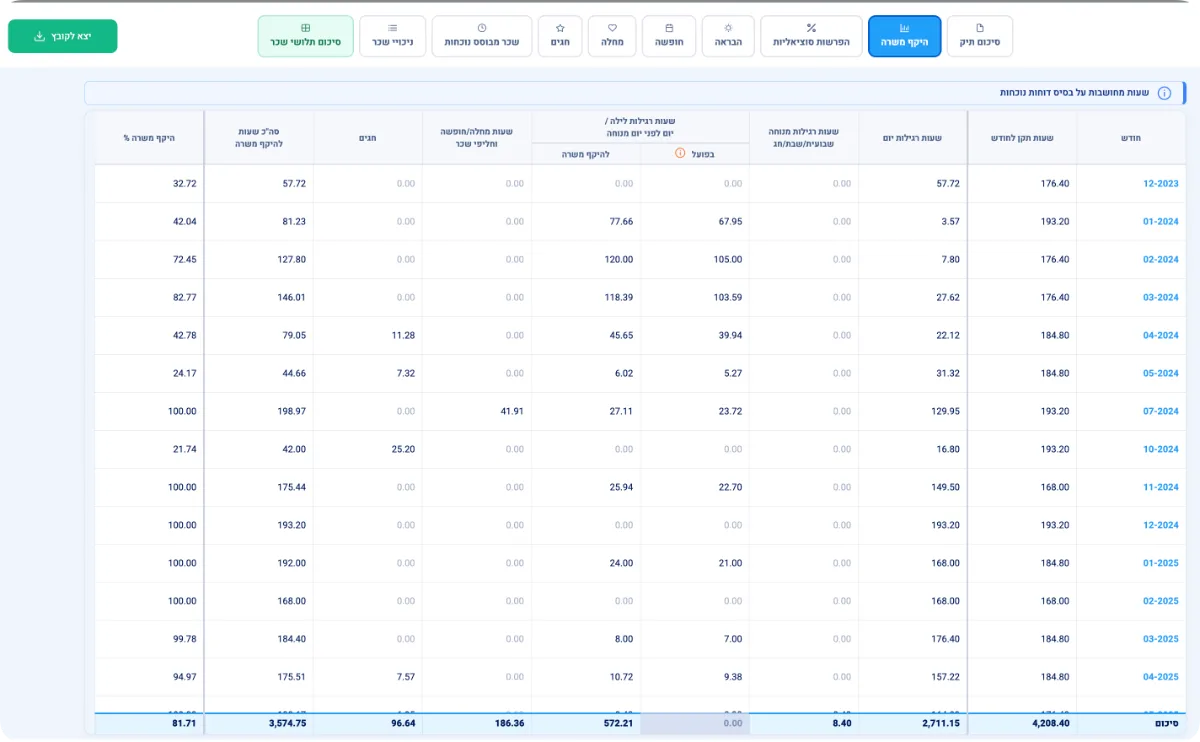Click the orange warning icon next to בפועל
This screenshot has height=742, width=1200.
coord(680,153)
